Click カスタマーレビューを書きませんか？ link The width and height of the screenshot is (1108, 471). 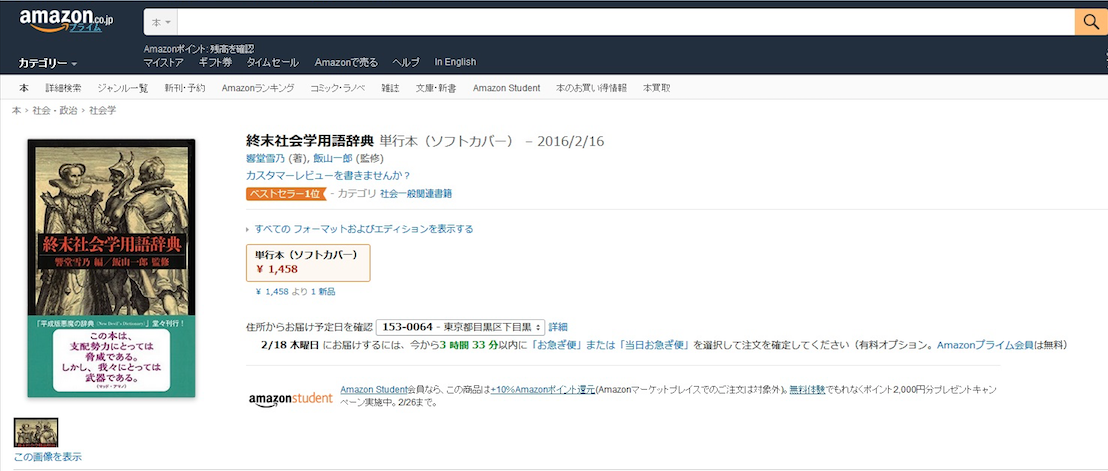point(328,175)
